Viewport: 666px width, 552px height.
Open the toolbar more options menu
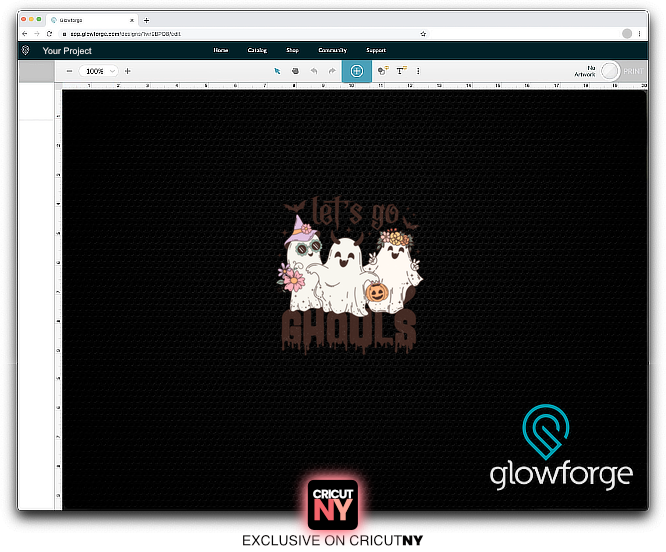point(418,71)
